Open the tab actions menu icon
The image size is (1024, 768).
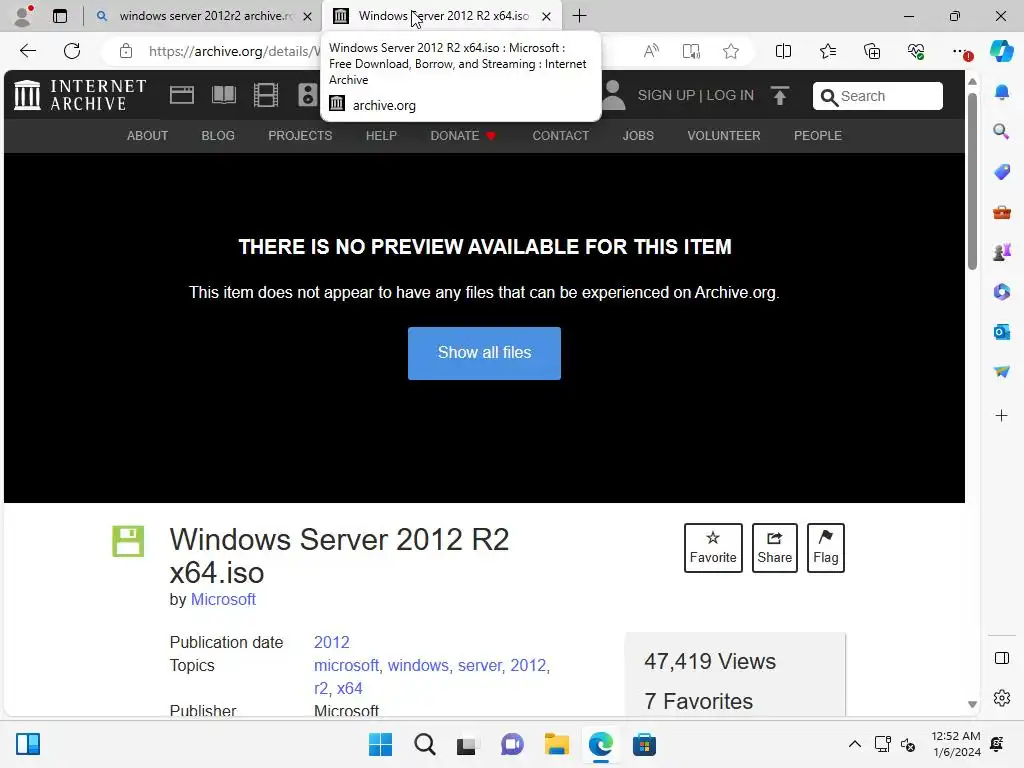pos(60,16)
